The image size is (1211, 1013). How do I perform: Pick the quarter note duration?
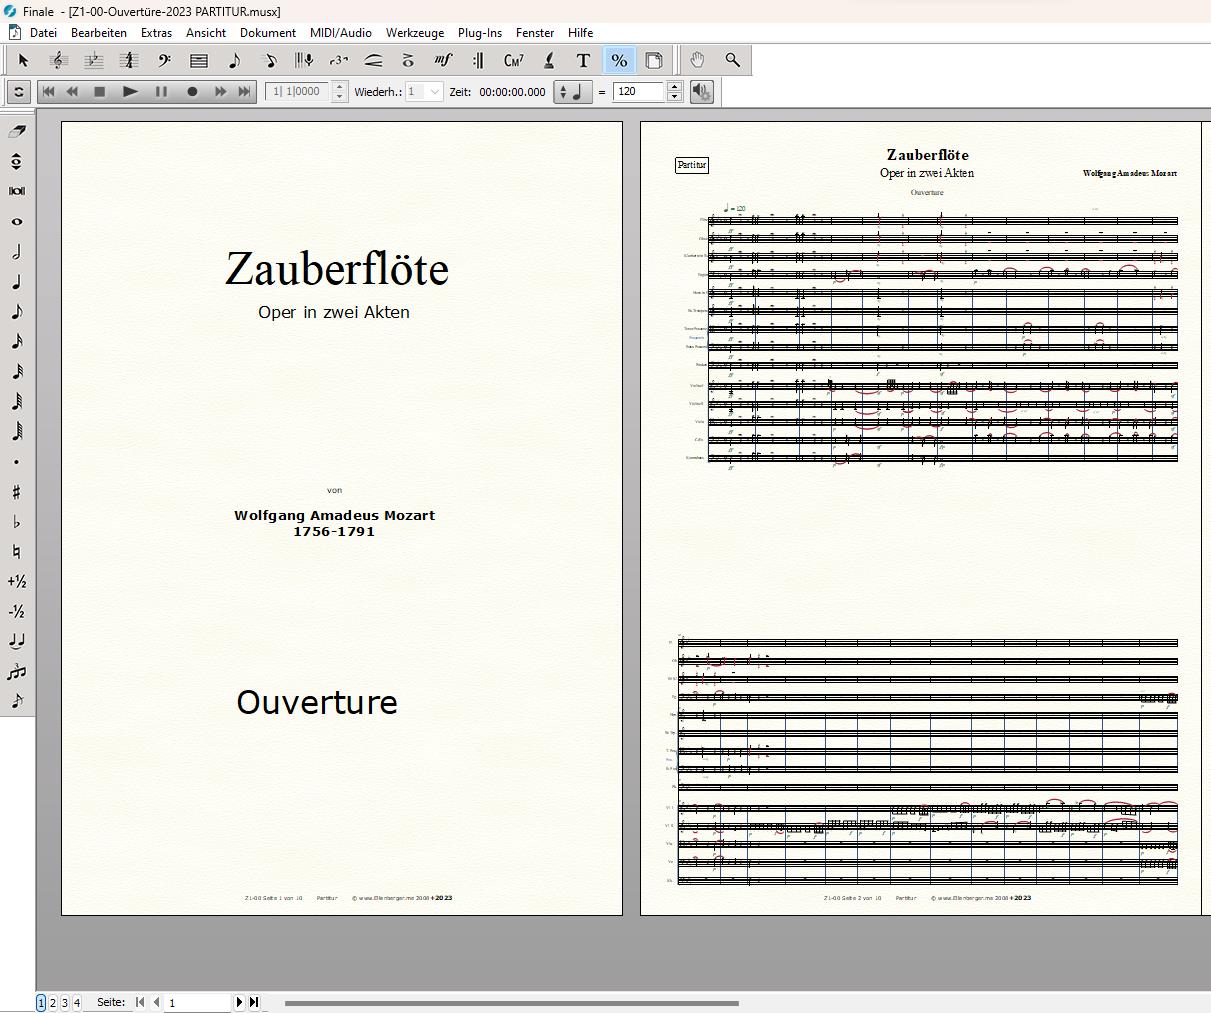17,282
